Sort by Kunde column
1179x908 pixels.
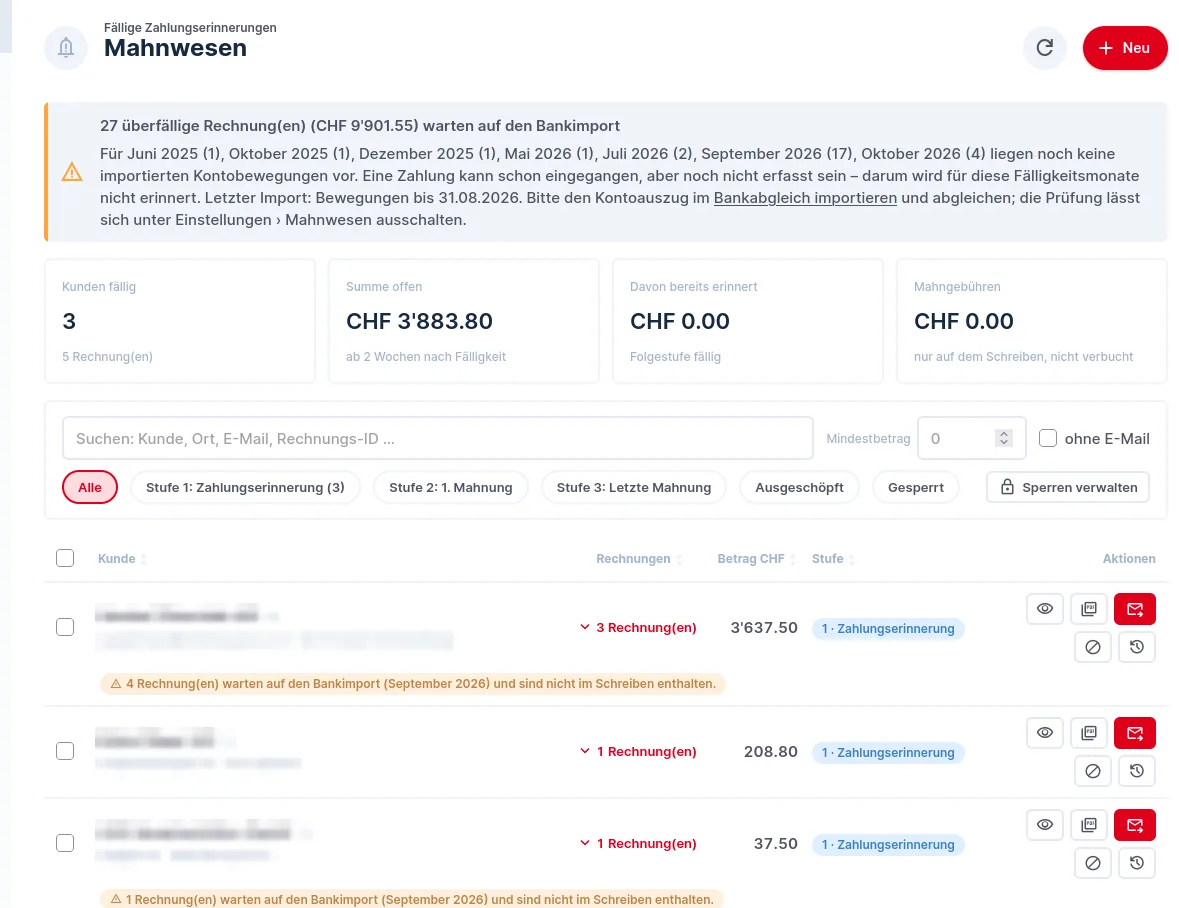pos(122,558)
